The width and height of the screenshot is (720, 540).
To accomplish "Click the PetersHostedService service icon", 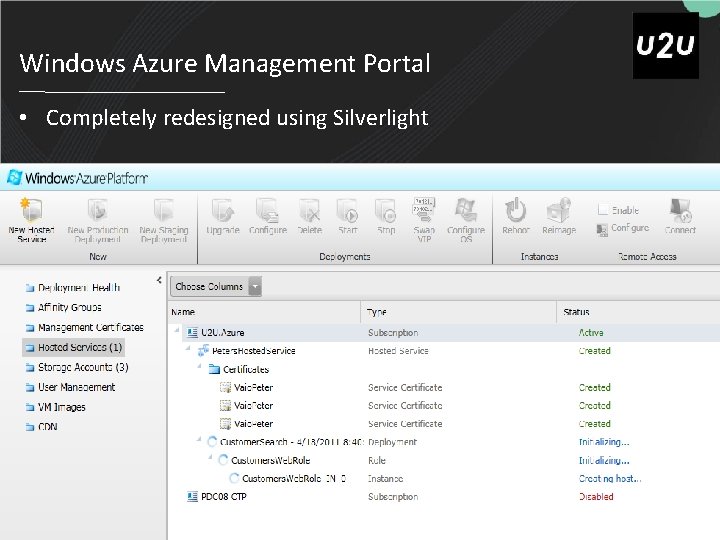I will [x=202, y=351].
